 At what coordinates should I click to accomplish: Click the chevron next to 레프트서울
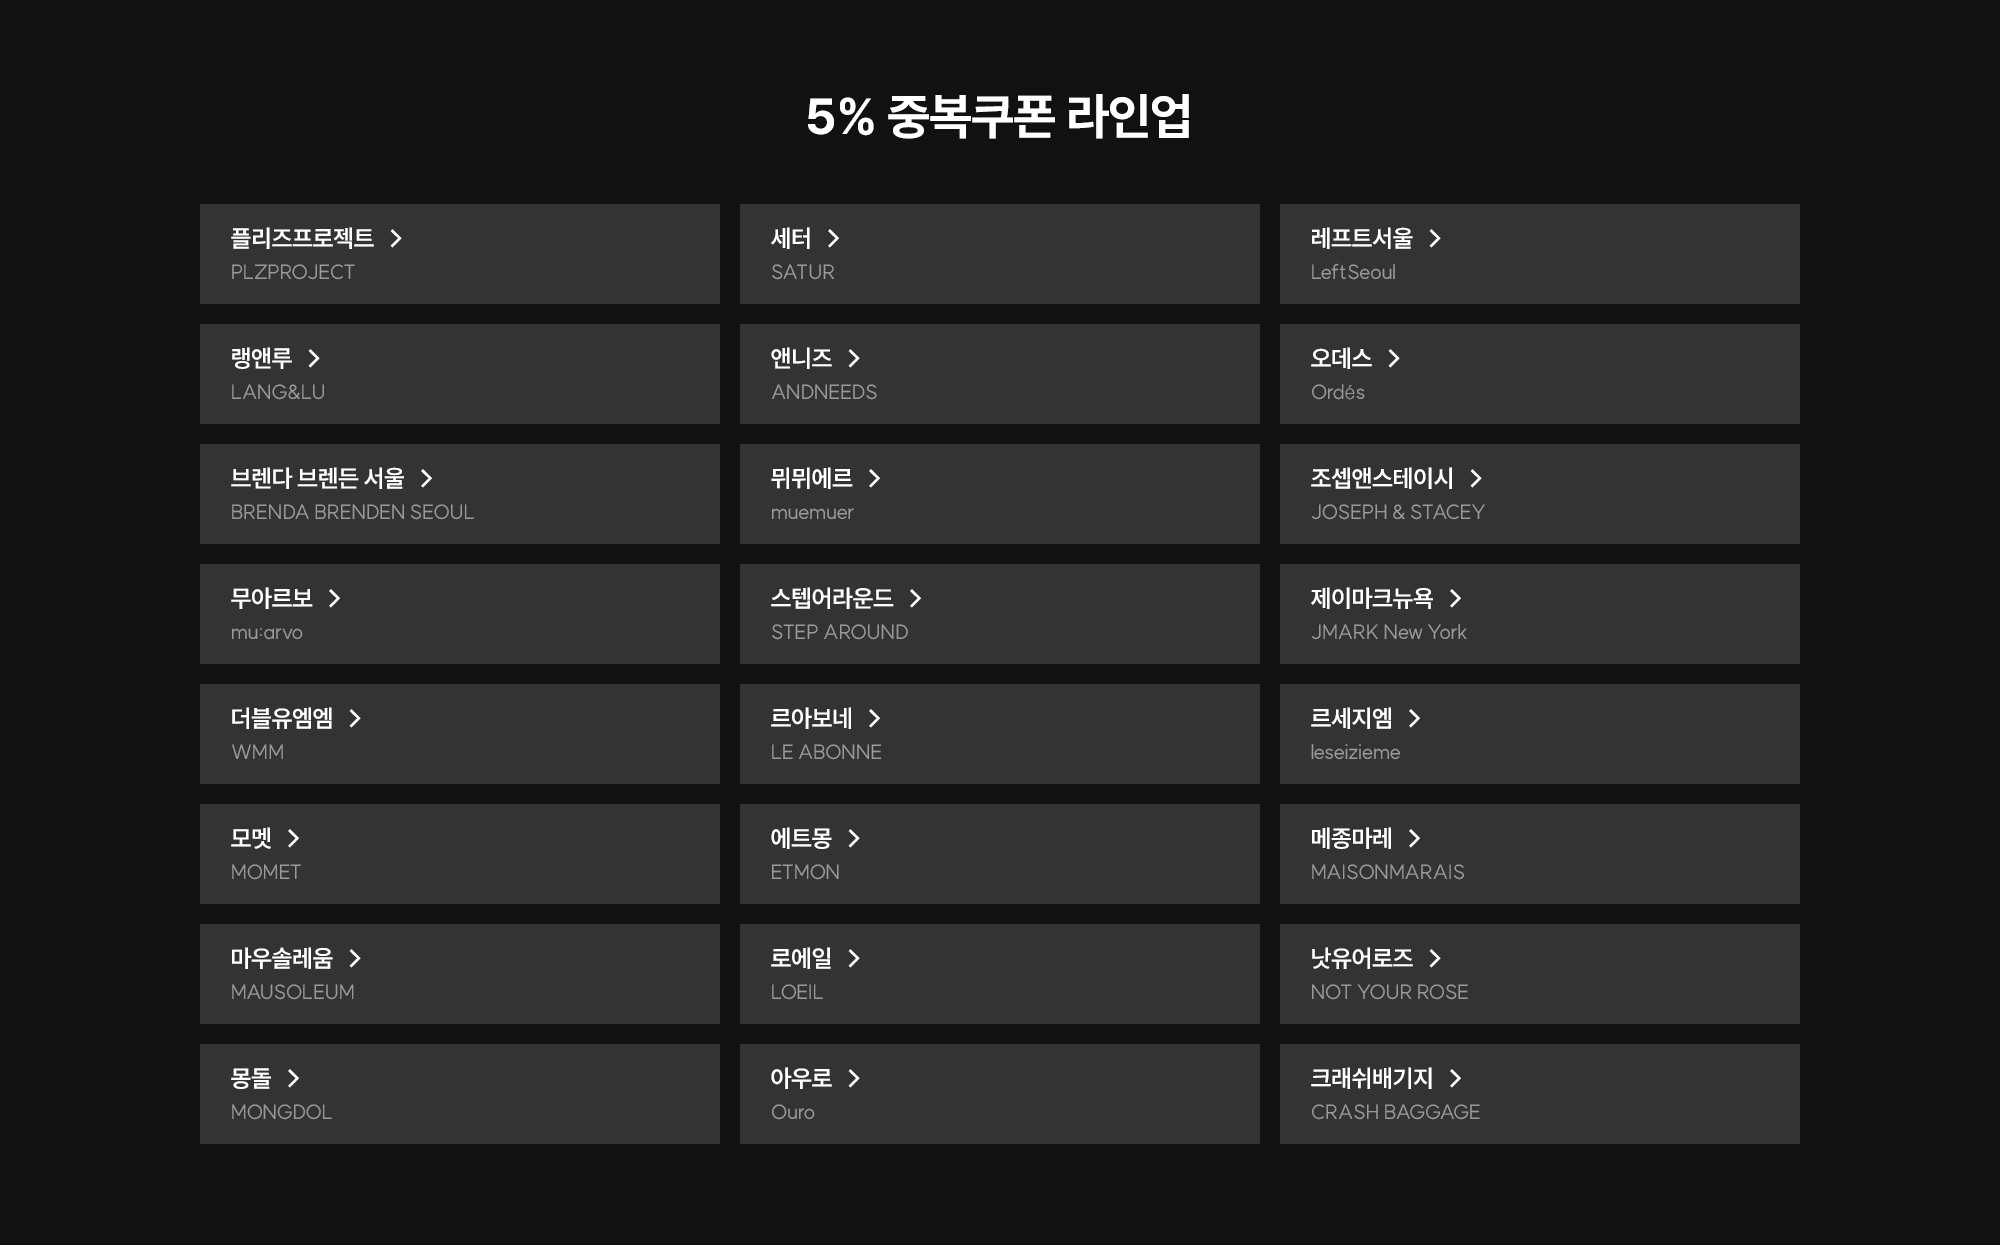coord(1435,238)
